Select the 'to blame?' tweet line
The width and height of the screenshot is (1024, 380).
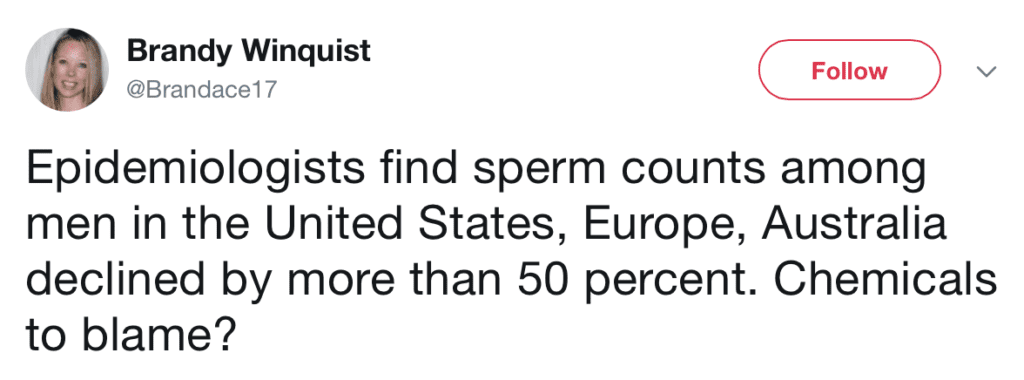129,331
